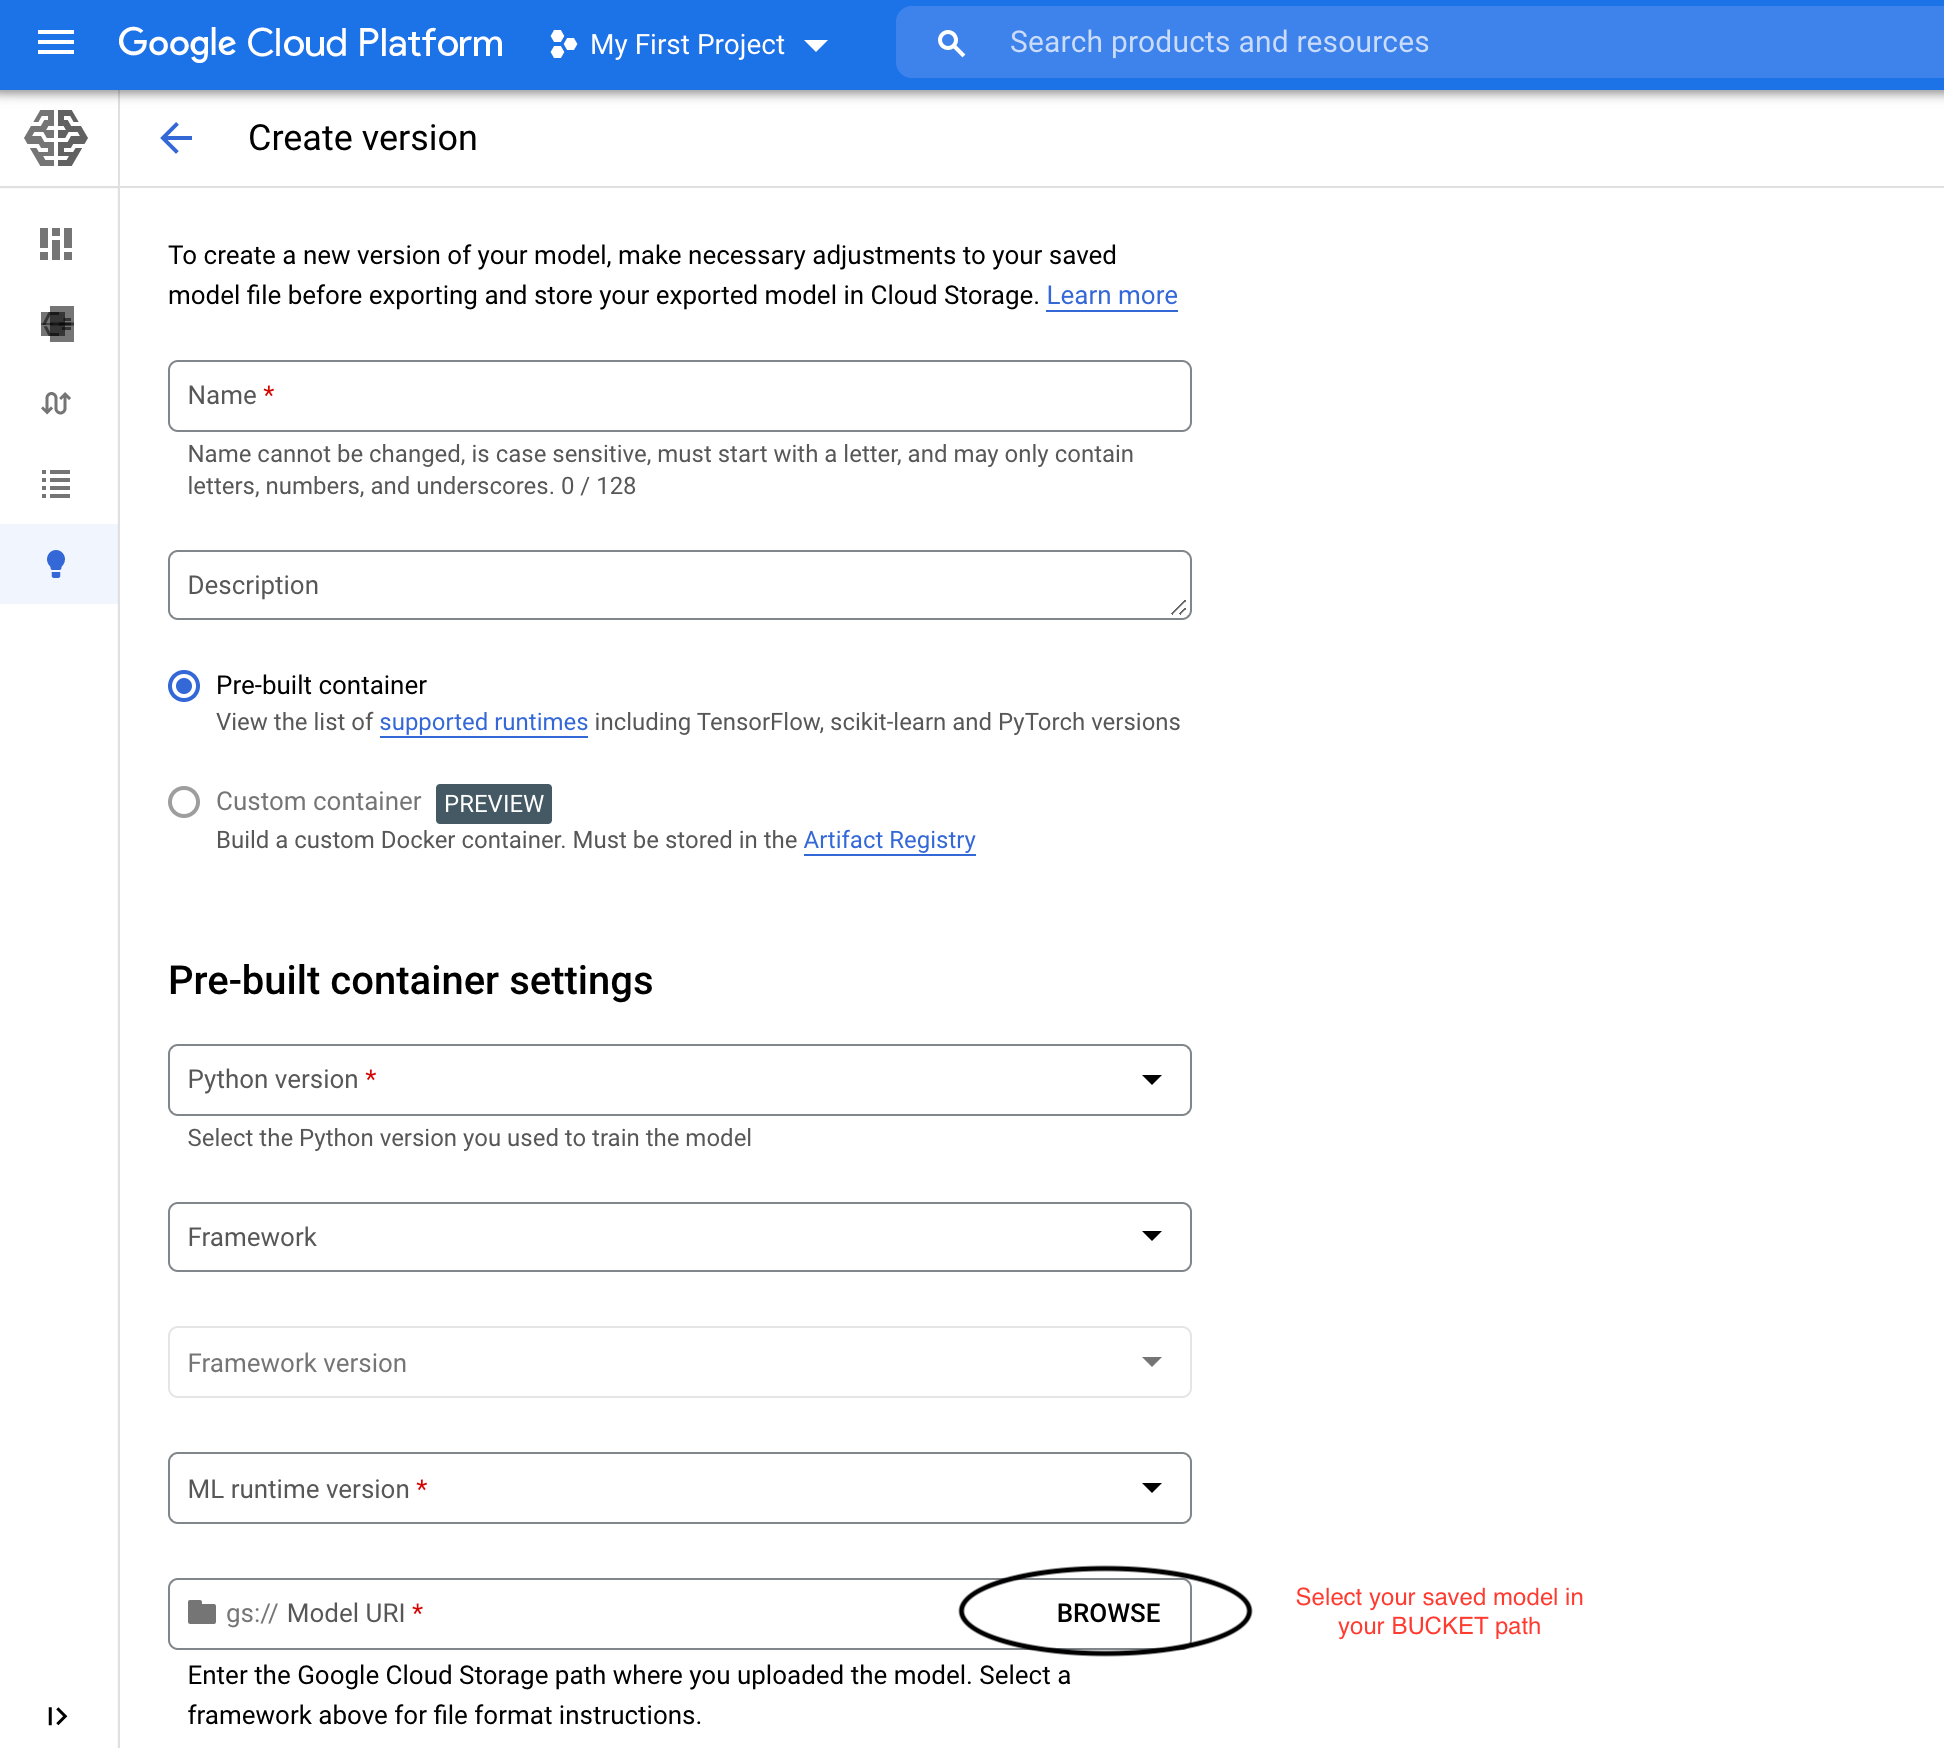Open the My First Project selector
Image resolution: width=1944 pixels, height=1748 pixels.
pos(690,45)
